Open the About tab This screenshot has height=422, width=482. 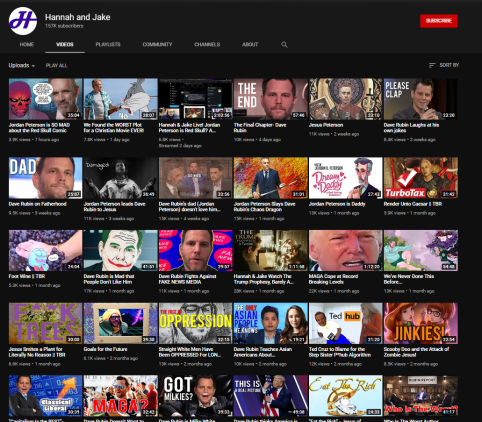coord(250,44)
